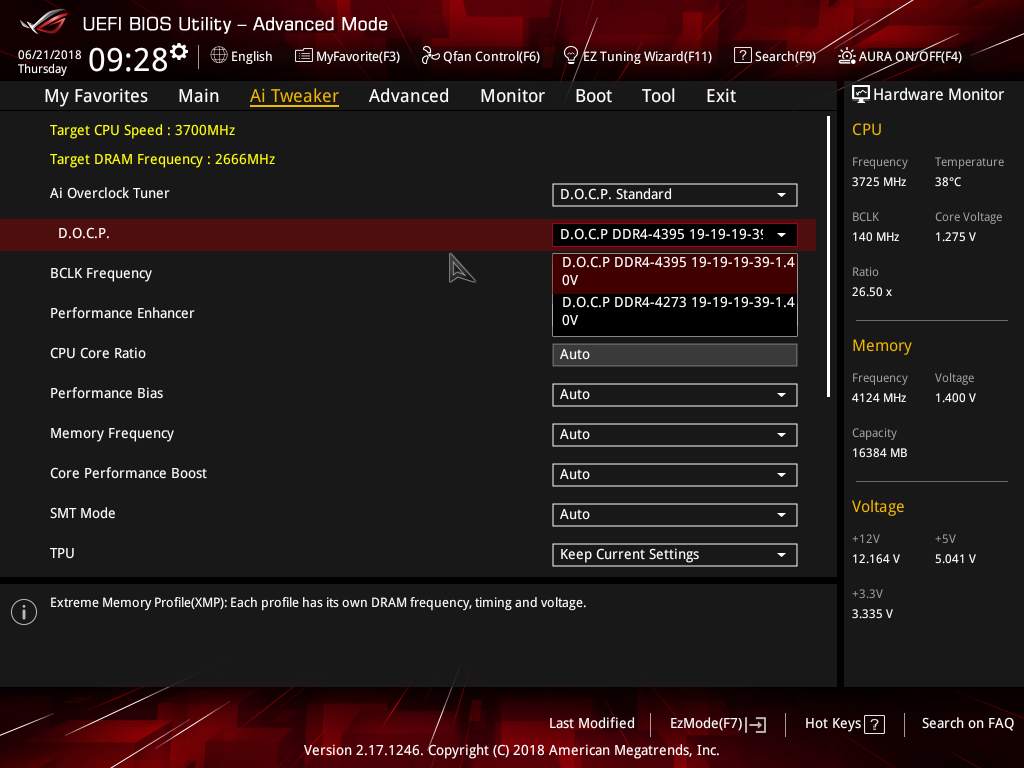Click the Hardware Monitor screen icon
This screenshot has height=768, width=1024.
(861, 95)
